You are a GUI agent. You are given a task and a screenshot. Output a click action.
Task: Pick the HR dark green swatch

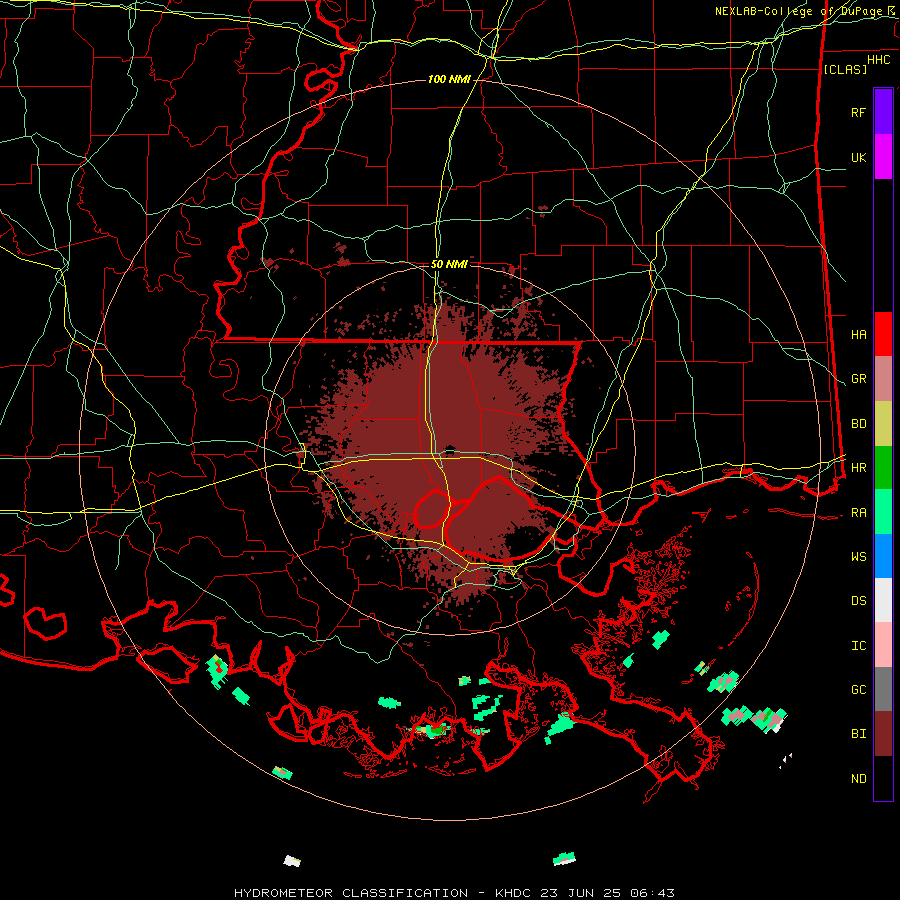pos(883,468)
